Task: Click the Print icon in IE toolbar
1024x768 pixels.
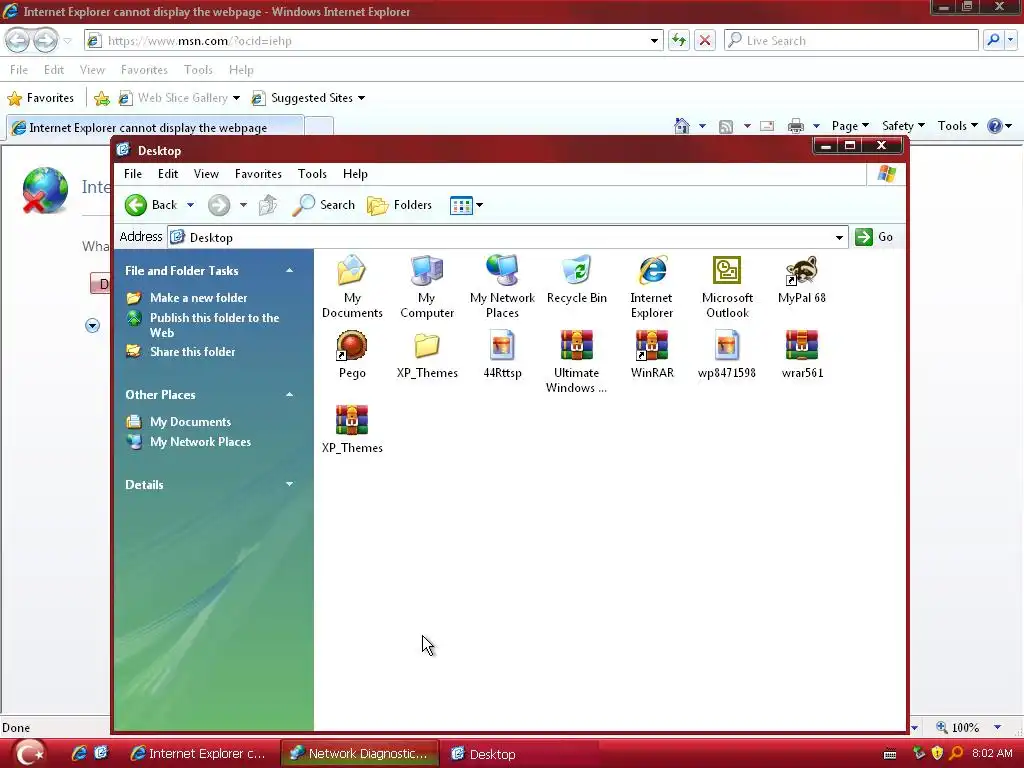Action: [x=795, y=126]
